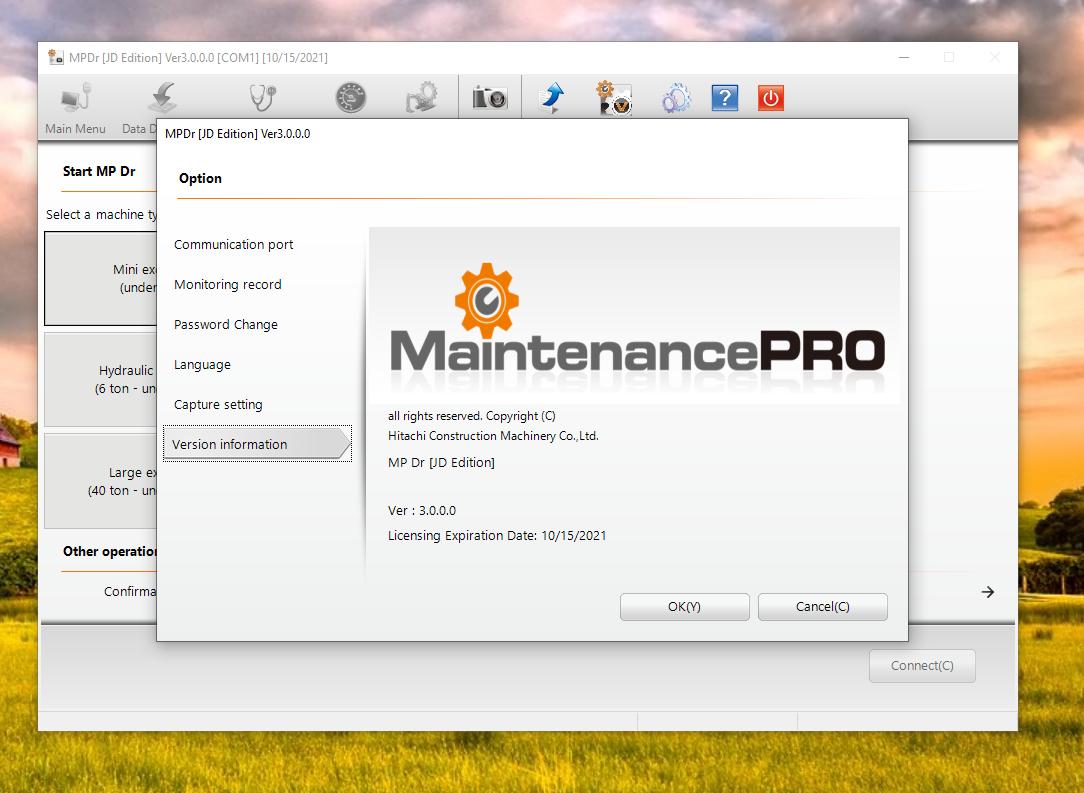Viewport: 1084px width, 793px height.
Task: Click Hitachi Construction Machinery Co.,Ltd. text
Action: (x=493, y=436)
